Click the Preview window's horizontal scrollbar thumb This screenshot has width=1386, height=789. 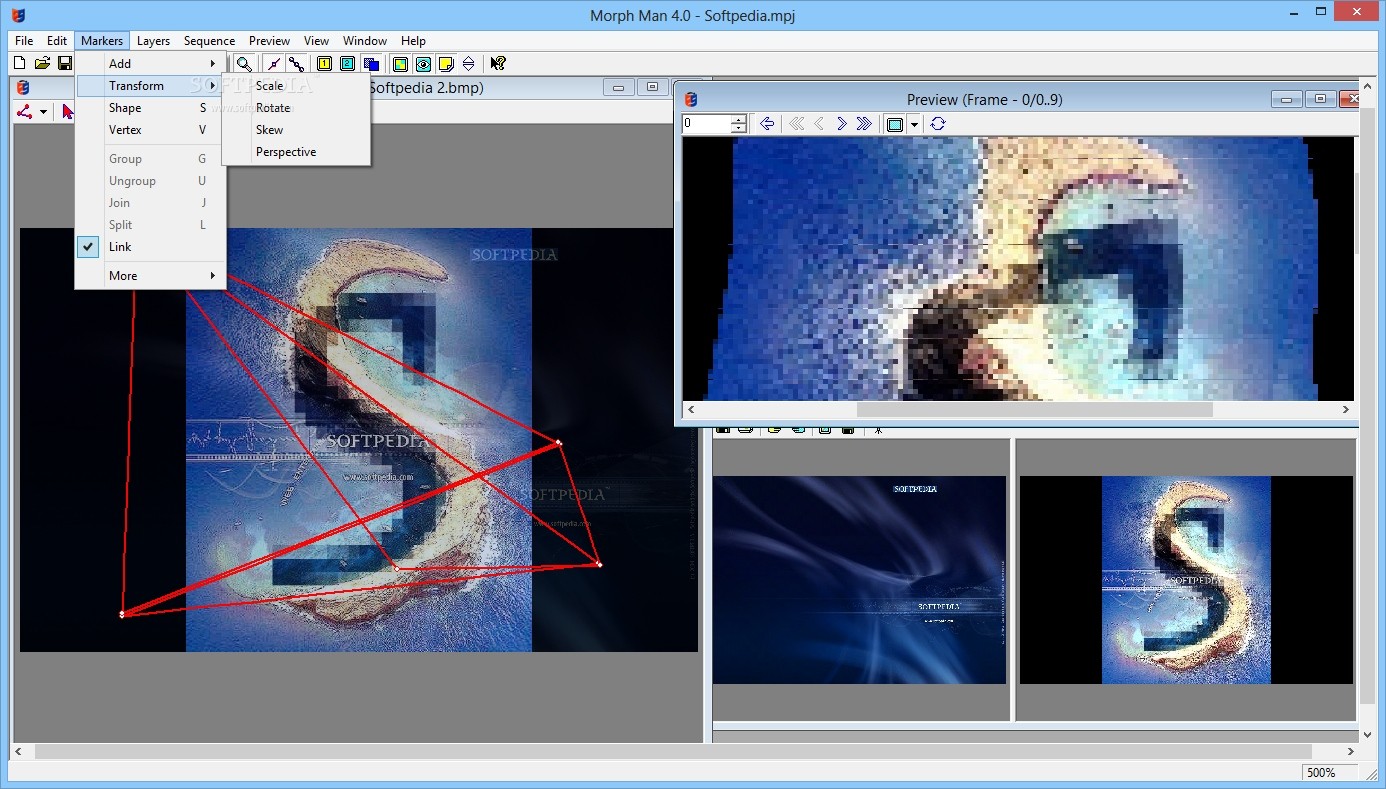[1034, 409]
